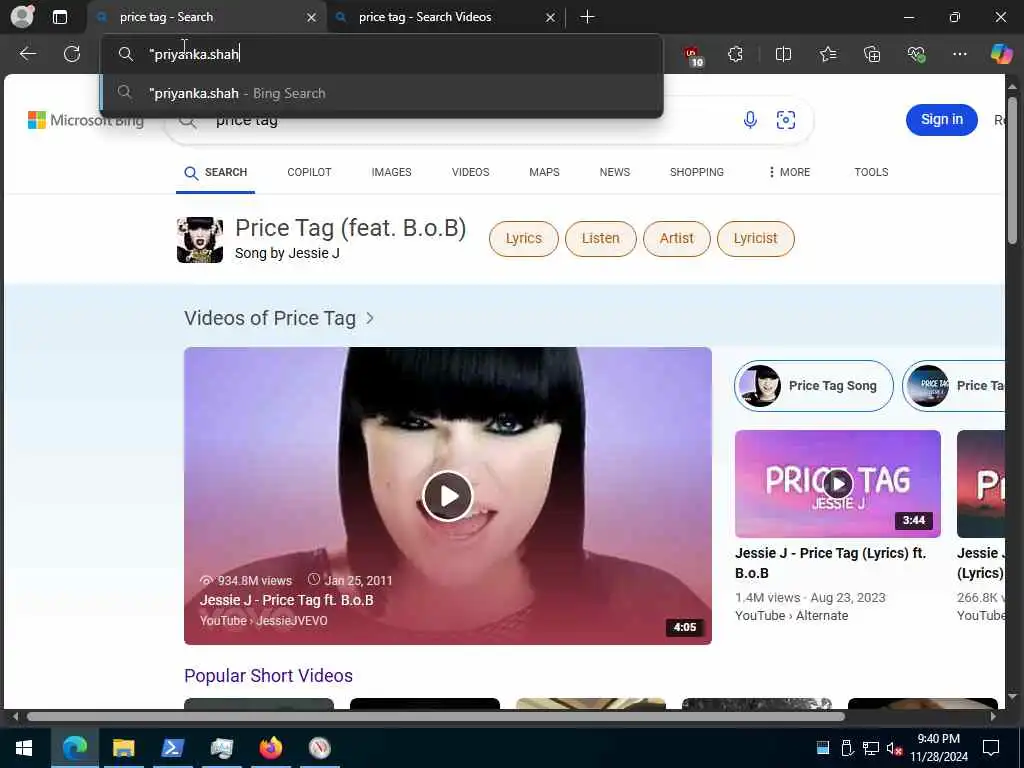This screenshot has height=768, width=1024.
Task: Open the Extensions puzzle icon
Action: point(735,54)
